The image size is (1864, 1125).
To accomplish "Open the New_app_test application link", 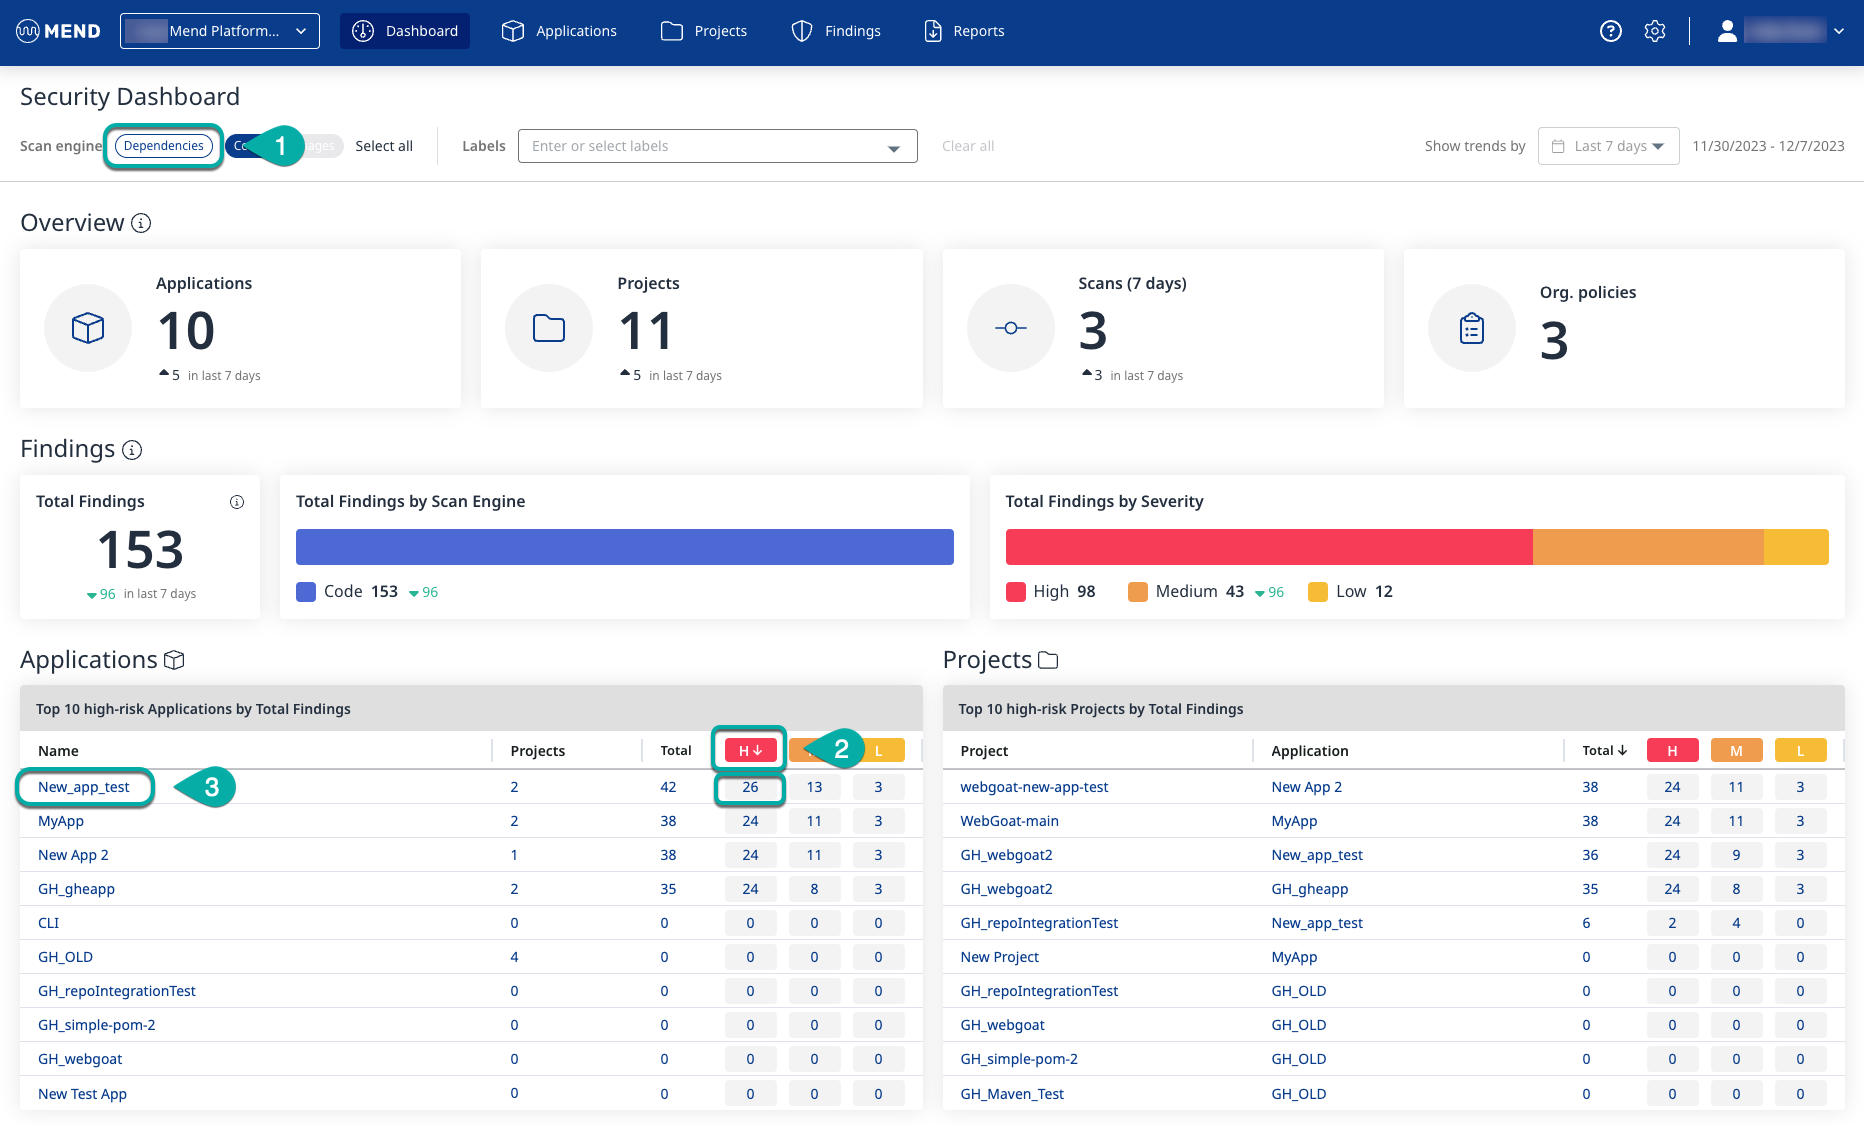I will [84, 787].
